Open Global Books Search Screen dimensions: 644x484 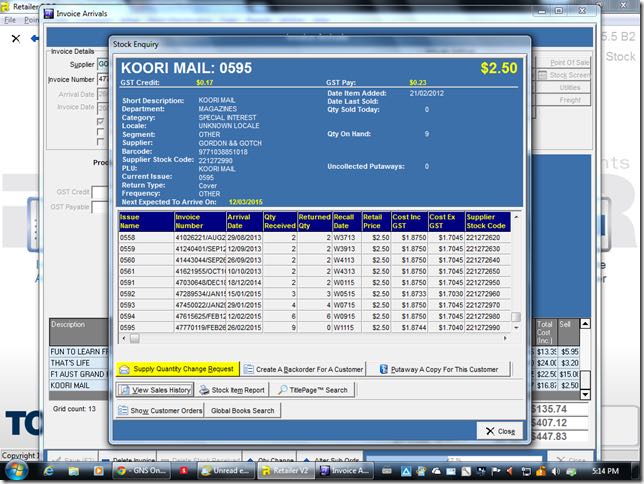click(x=241, y=411)
